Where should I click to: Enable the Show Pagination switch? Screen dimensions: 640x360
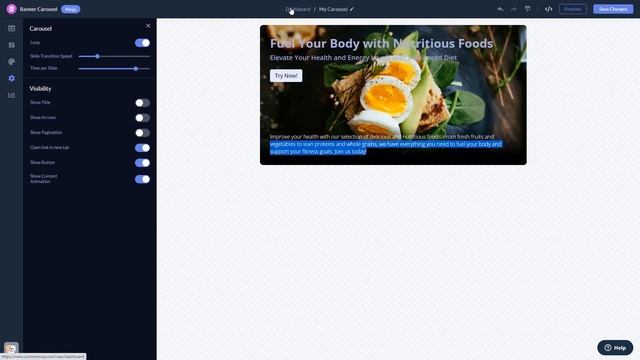tap(142, 133)
